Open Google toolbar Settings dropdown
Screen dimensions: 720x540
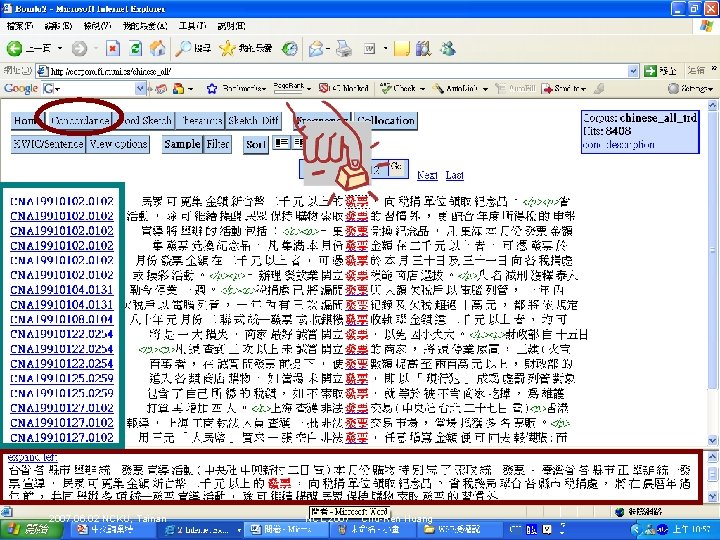690,88
